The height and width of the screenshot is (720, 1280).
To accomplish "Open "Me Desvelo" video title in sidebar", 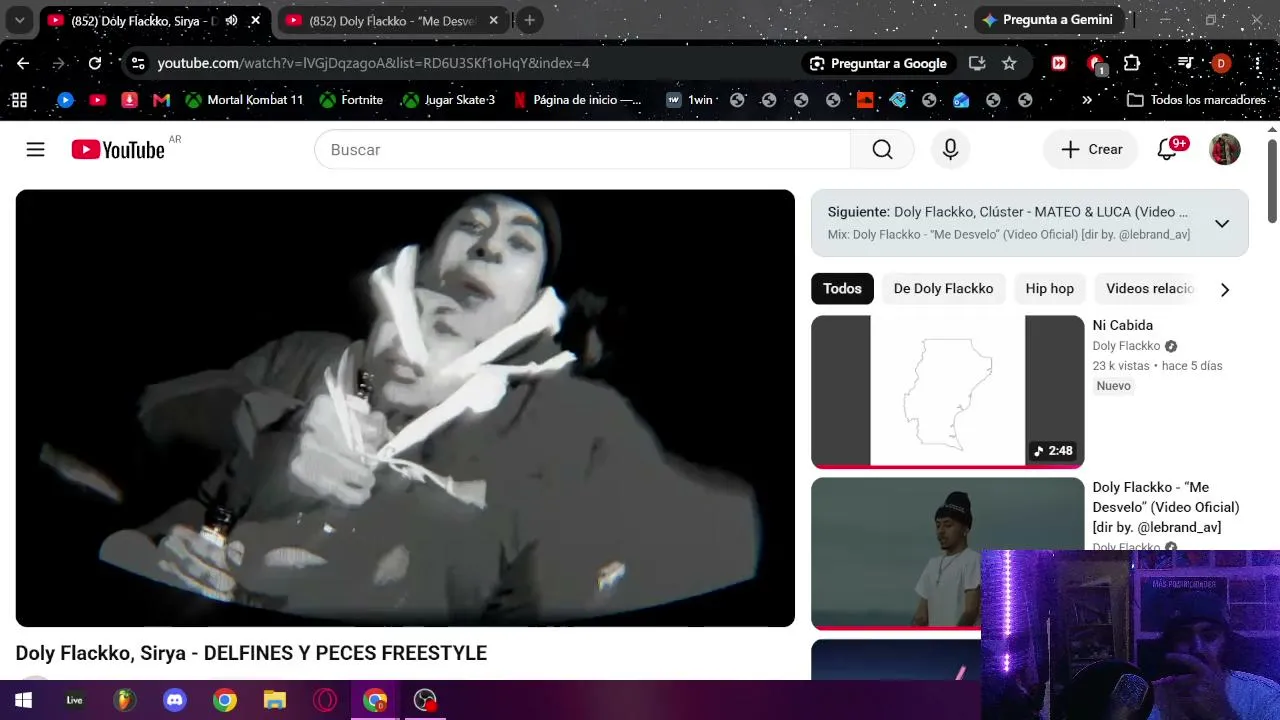I will point(1165,507).
